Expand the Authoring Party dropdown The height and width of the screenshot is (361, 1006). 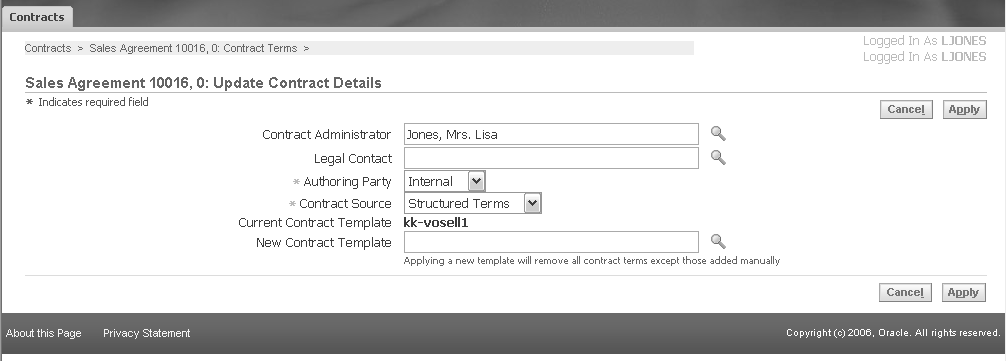click(x=445, y=181)
